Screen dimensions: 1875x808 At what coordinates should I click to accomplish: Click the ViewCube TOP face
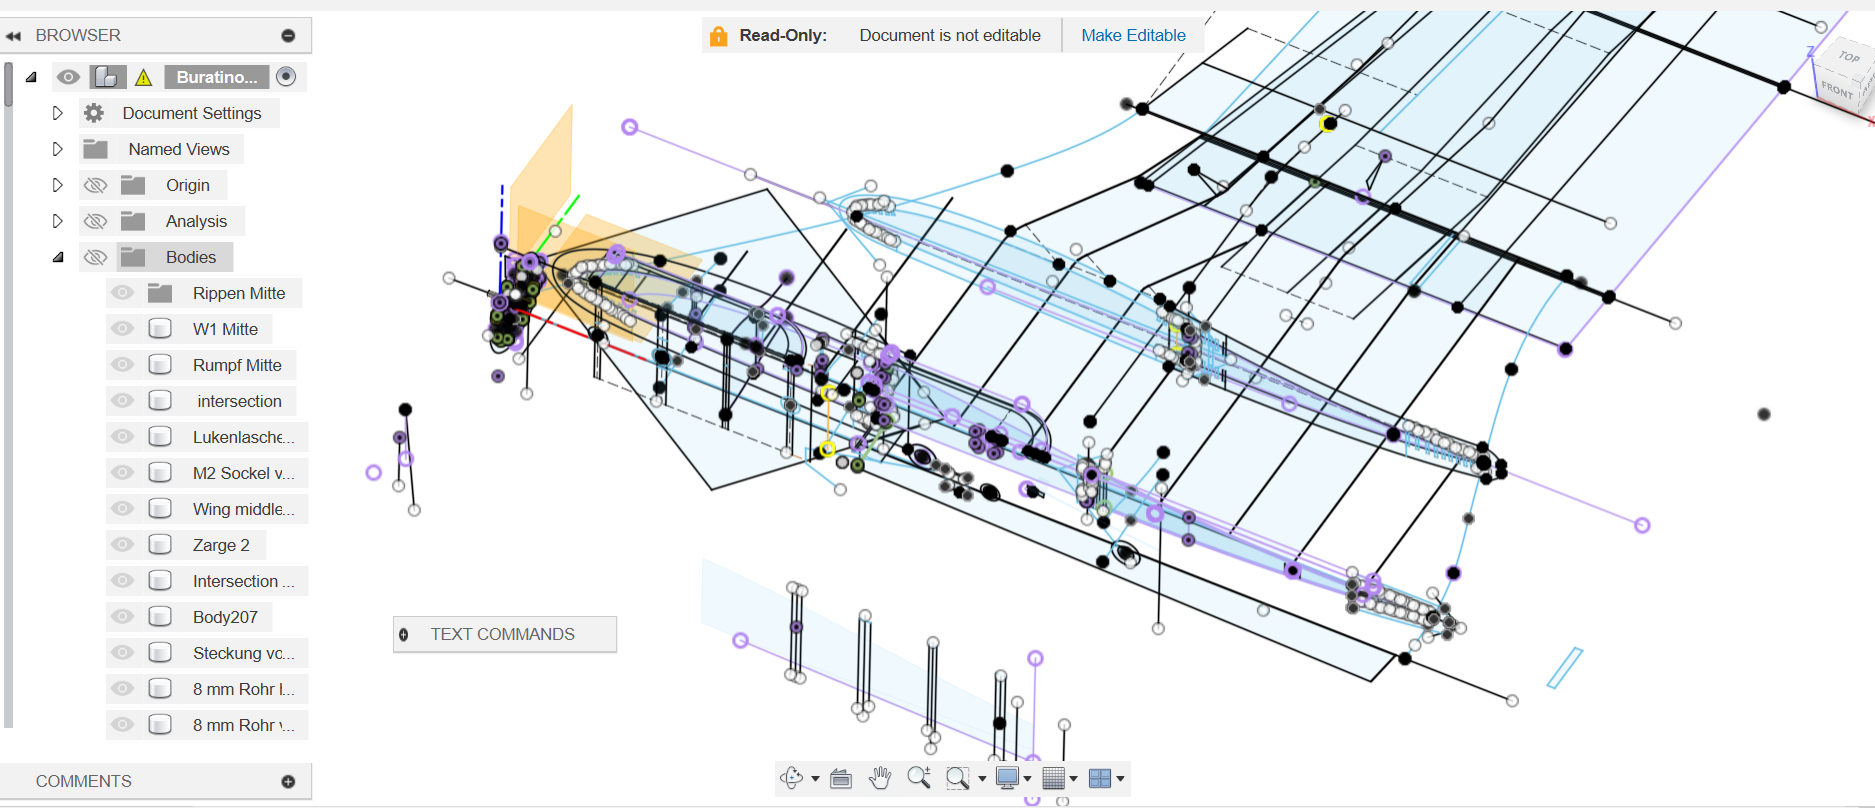tap(1848, 58)
